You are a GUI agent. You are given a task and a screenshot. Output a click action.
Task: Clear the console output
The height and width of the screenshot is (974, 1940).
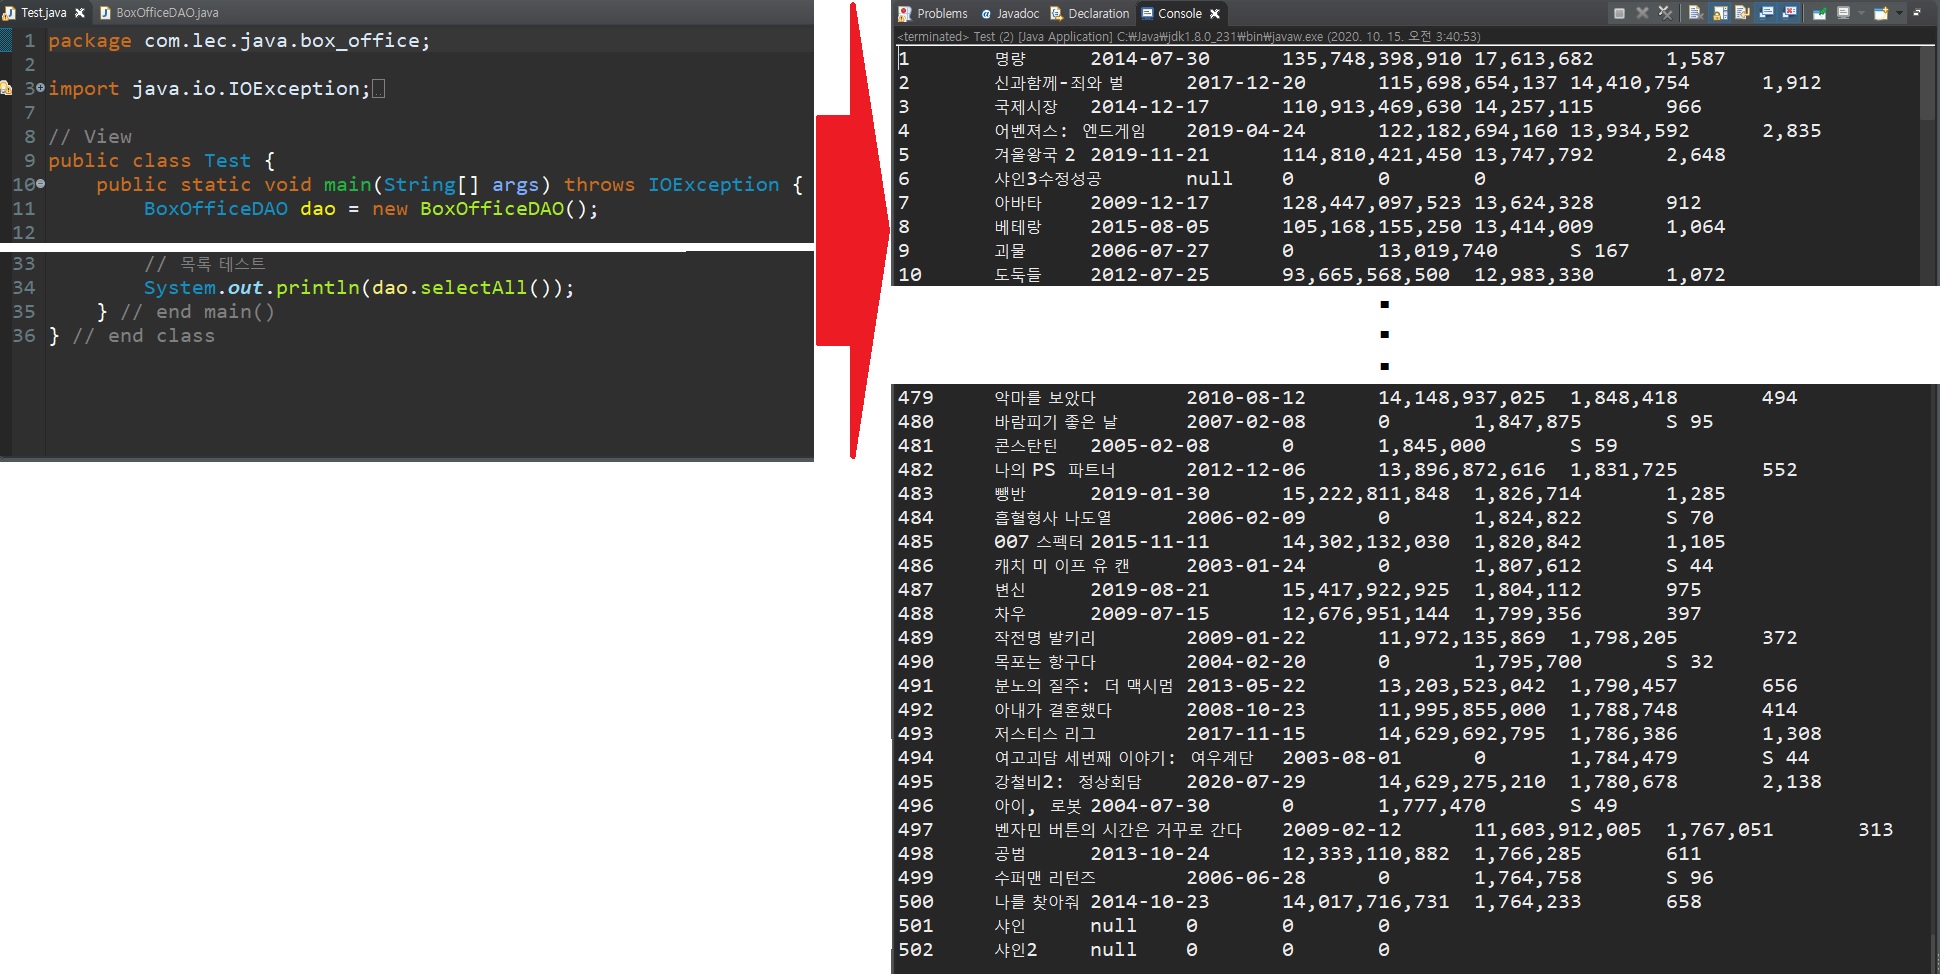tap(1696, 13)
